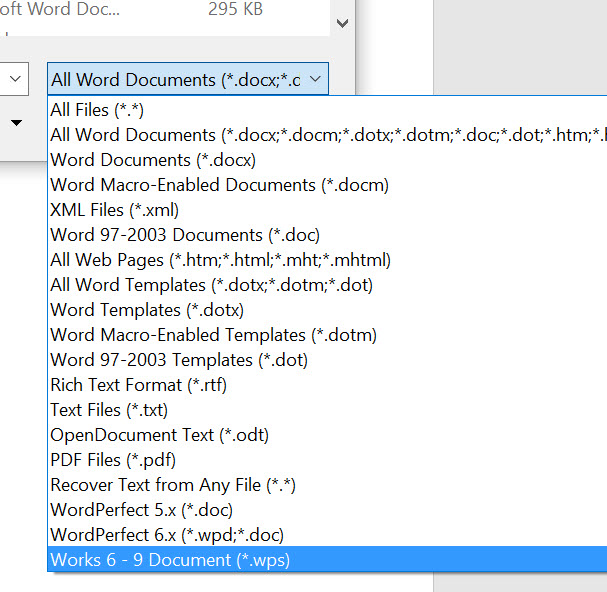The width and height of the screenshot is (607, 592).
Task: Collapse the file type combo box arrow
Action: 316,79
